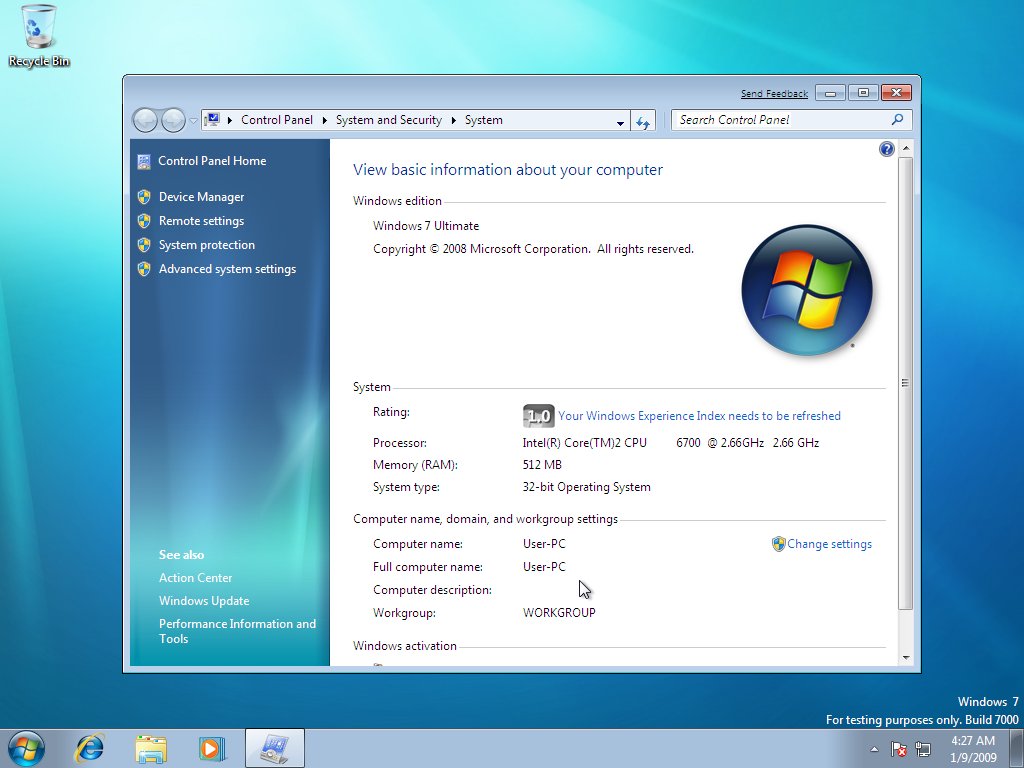Screen dimensions: 1024x768
Task: Click the network status tray icon
Action: pyautogui.click(x=921, y=748)
